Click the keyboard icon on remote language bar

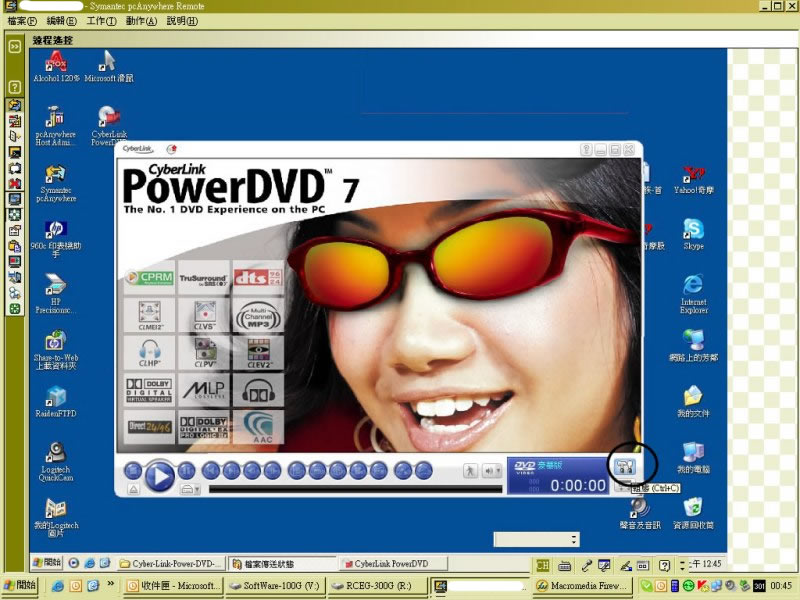564,566
